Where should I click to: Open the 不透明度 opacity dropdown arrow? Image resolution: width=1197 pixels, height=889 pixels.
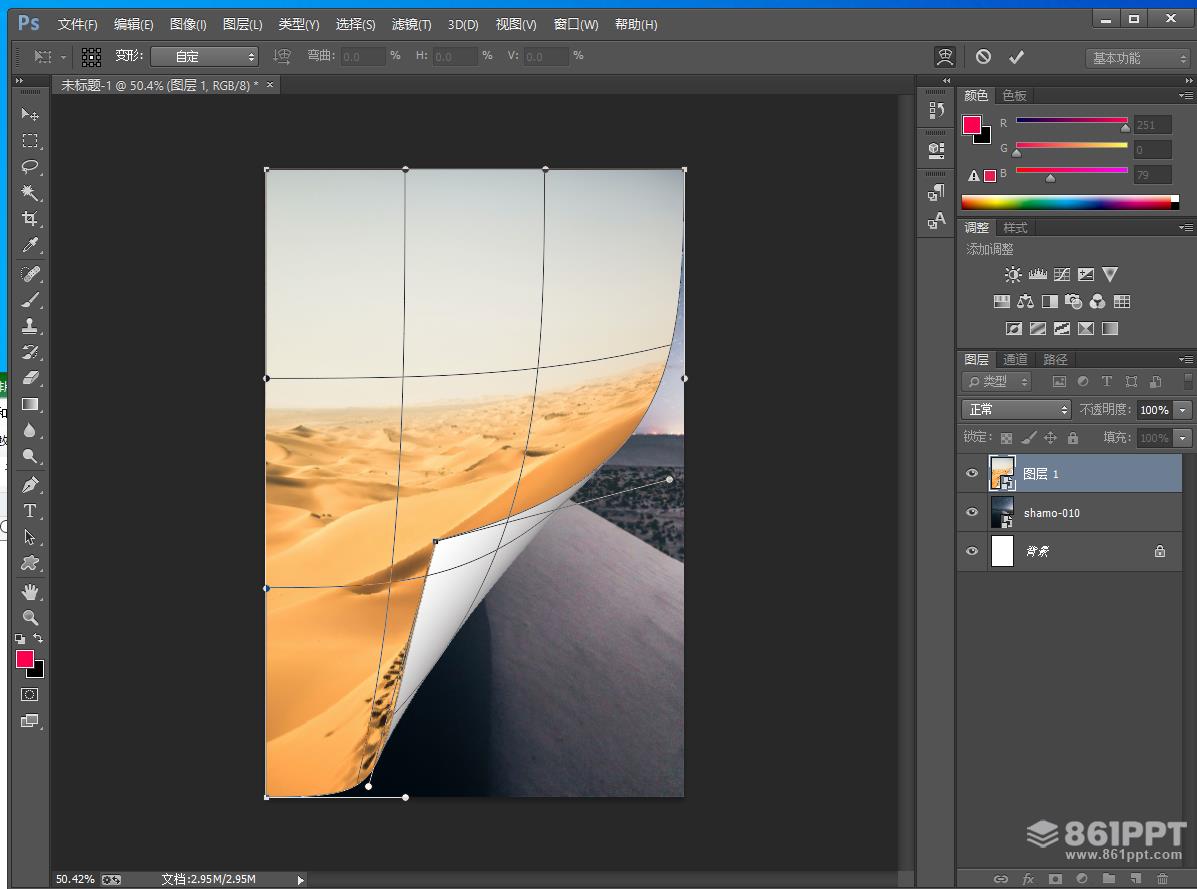(x=1182, y=410)
